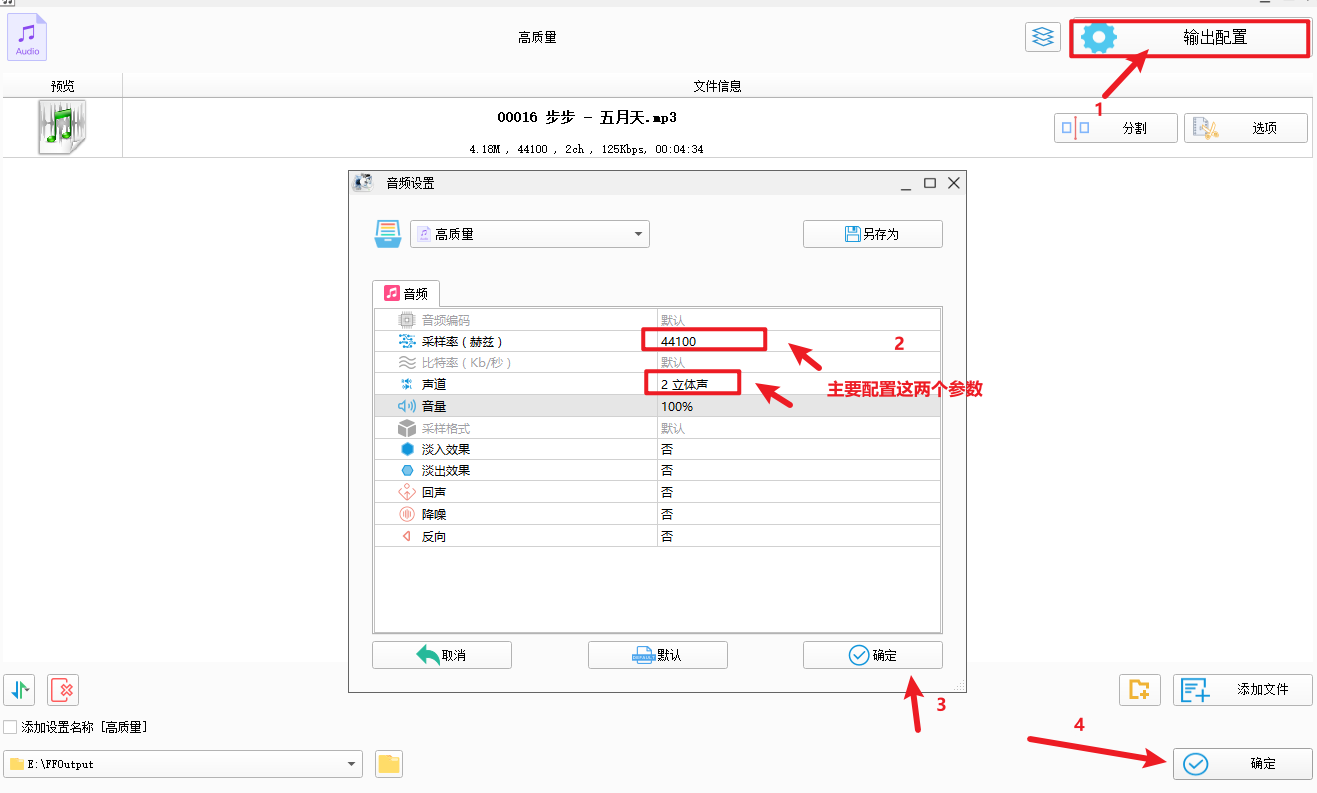1317x793 pixels.
Task: Click the channel value 2 立体声
Action: click(684, 384)
